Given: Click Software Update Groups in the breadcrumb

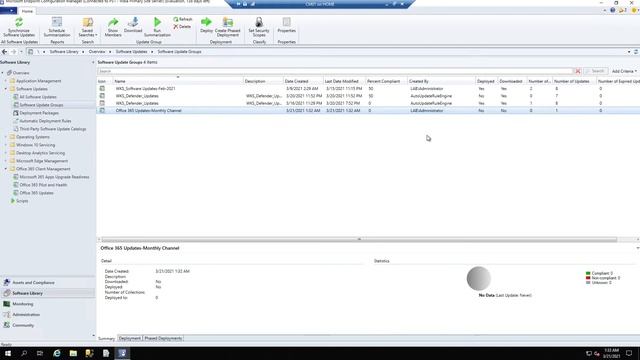Looking at the screenshot, I should click(180, 52).
